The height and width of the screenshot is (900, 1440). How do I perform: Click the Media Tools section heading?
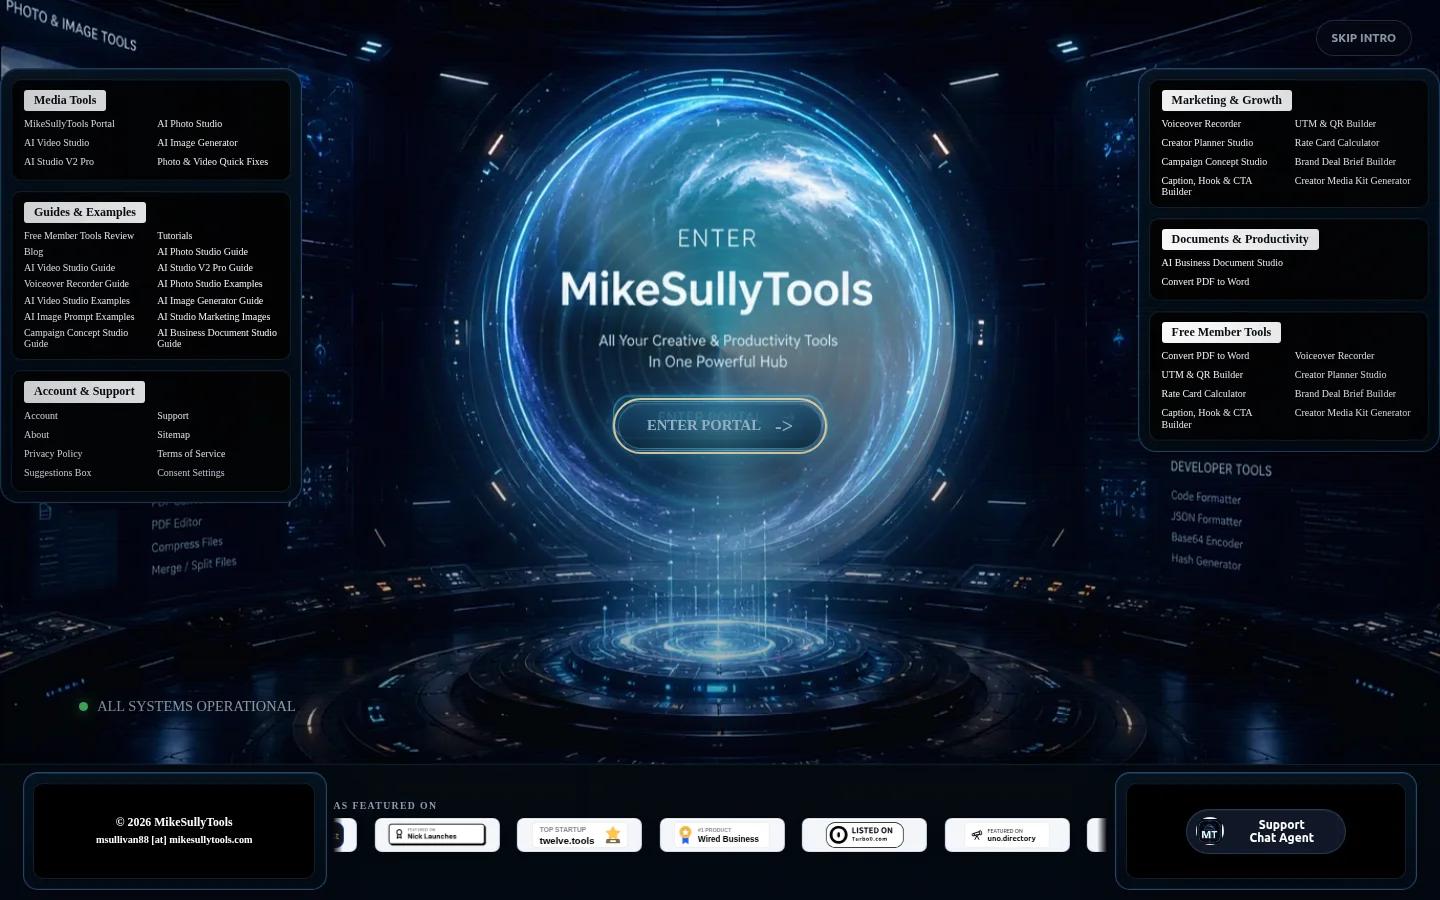65,100
